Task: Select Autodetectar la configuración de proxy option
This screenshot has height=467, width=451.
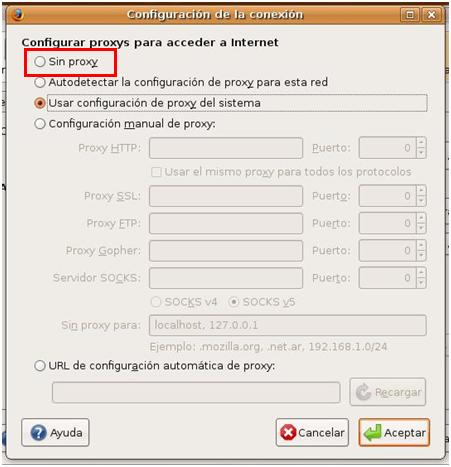Action: pyautogui.click(x=40, y=82)
